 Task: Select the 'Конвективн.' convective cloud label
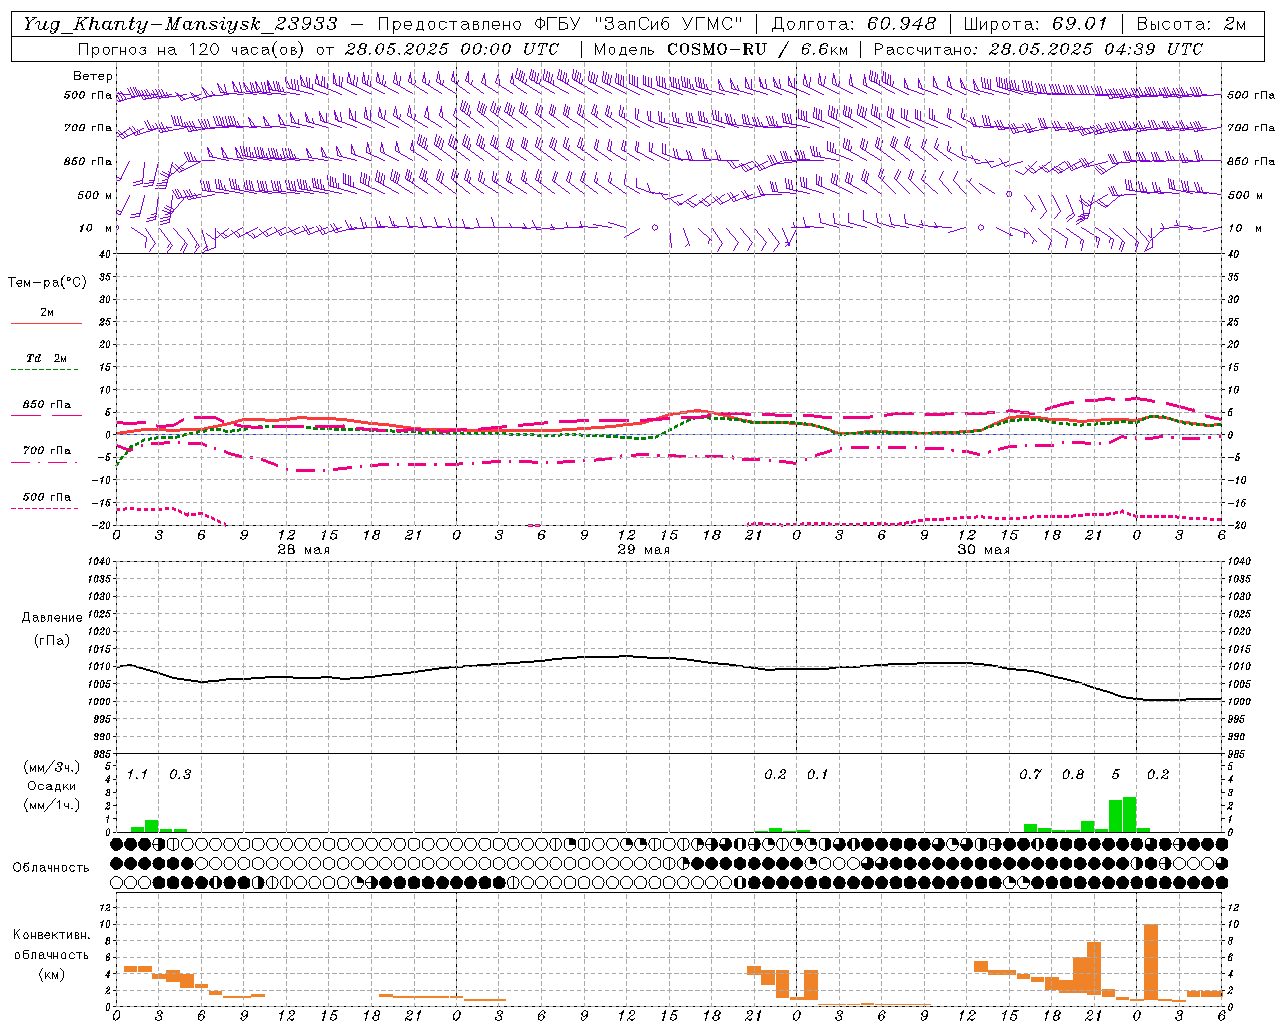[51, 935]
